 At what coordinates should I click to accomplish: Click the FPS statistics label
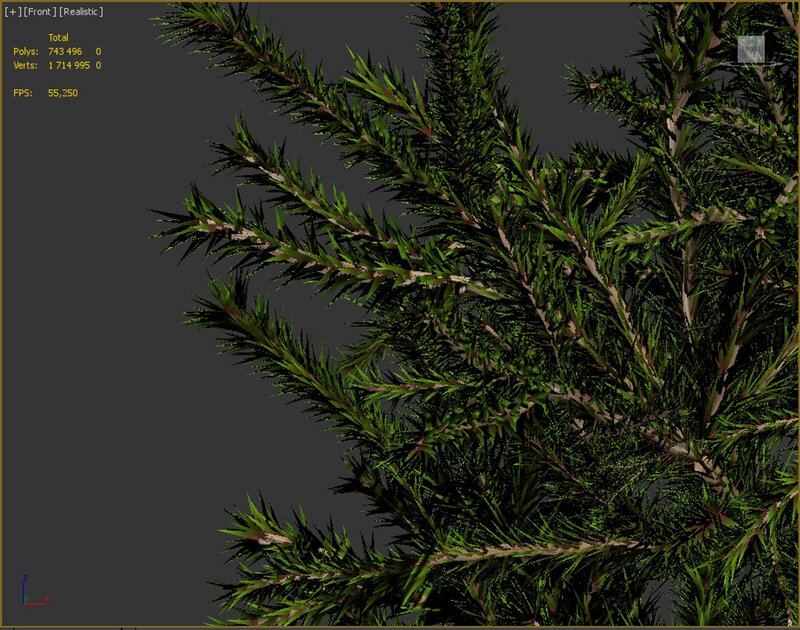click(x=22, y=93)
